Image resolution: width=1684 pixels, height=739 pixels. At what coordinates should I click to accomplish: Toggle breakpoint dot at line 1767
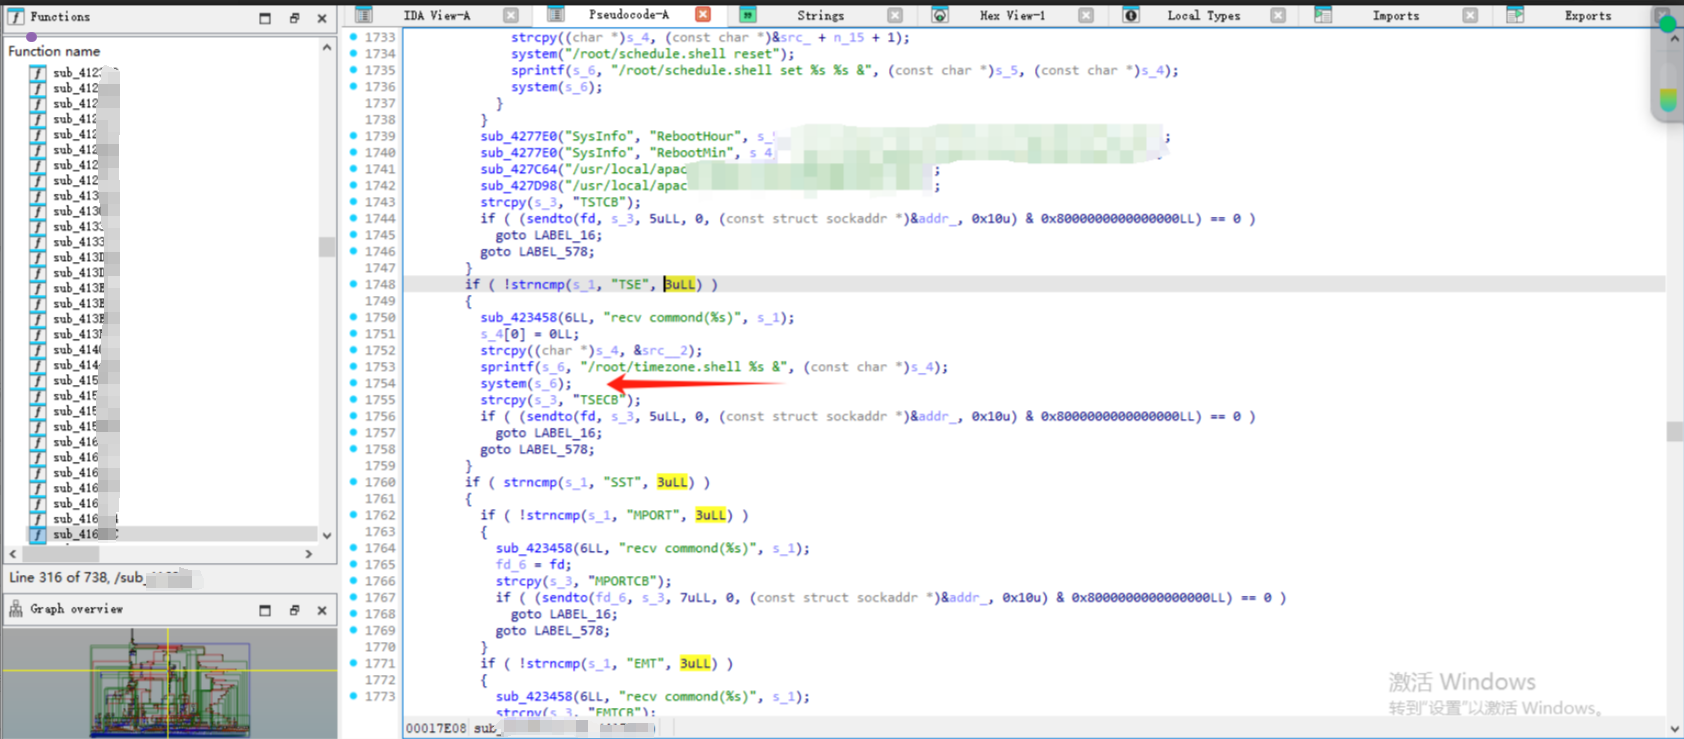pos(353,597)
